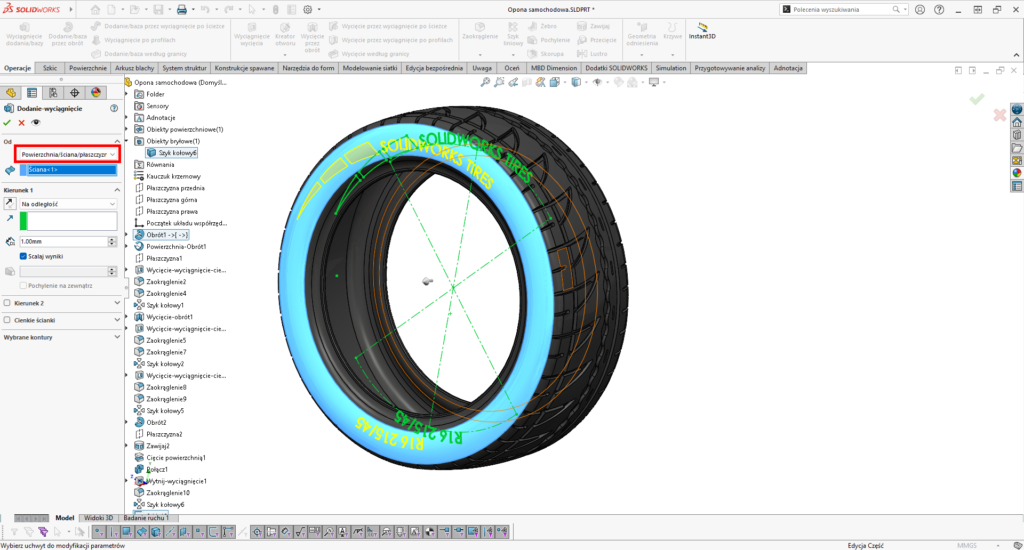
Task: Expand the Zawijaj2 tree node
Action: [127, 445]
